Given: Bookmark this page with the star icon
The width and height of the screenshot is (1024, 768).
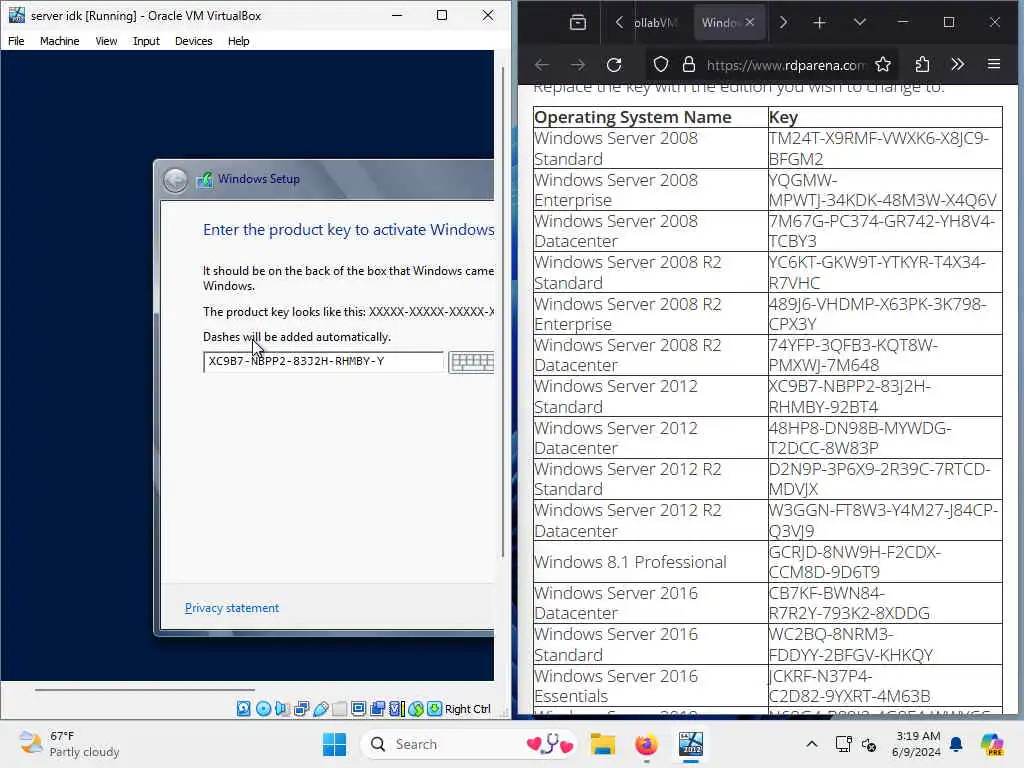Looking at the screenshot, I should tap(883, 65).
